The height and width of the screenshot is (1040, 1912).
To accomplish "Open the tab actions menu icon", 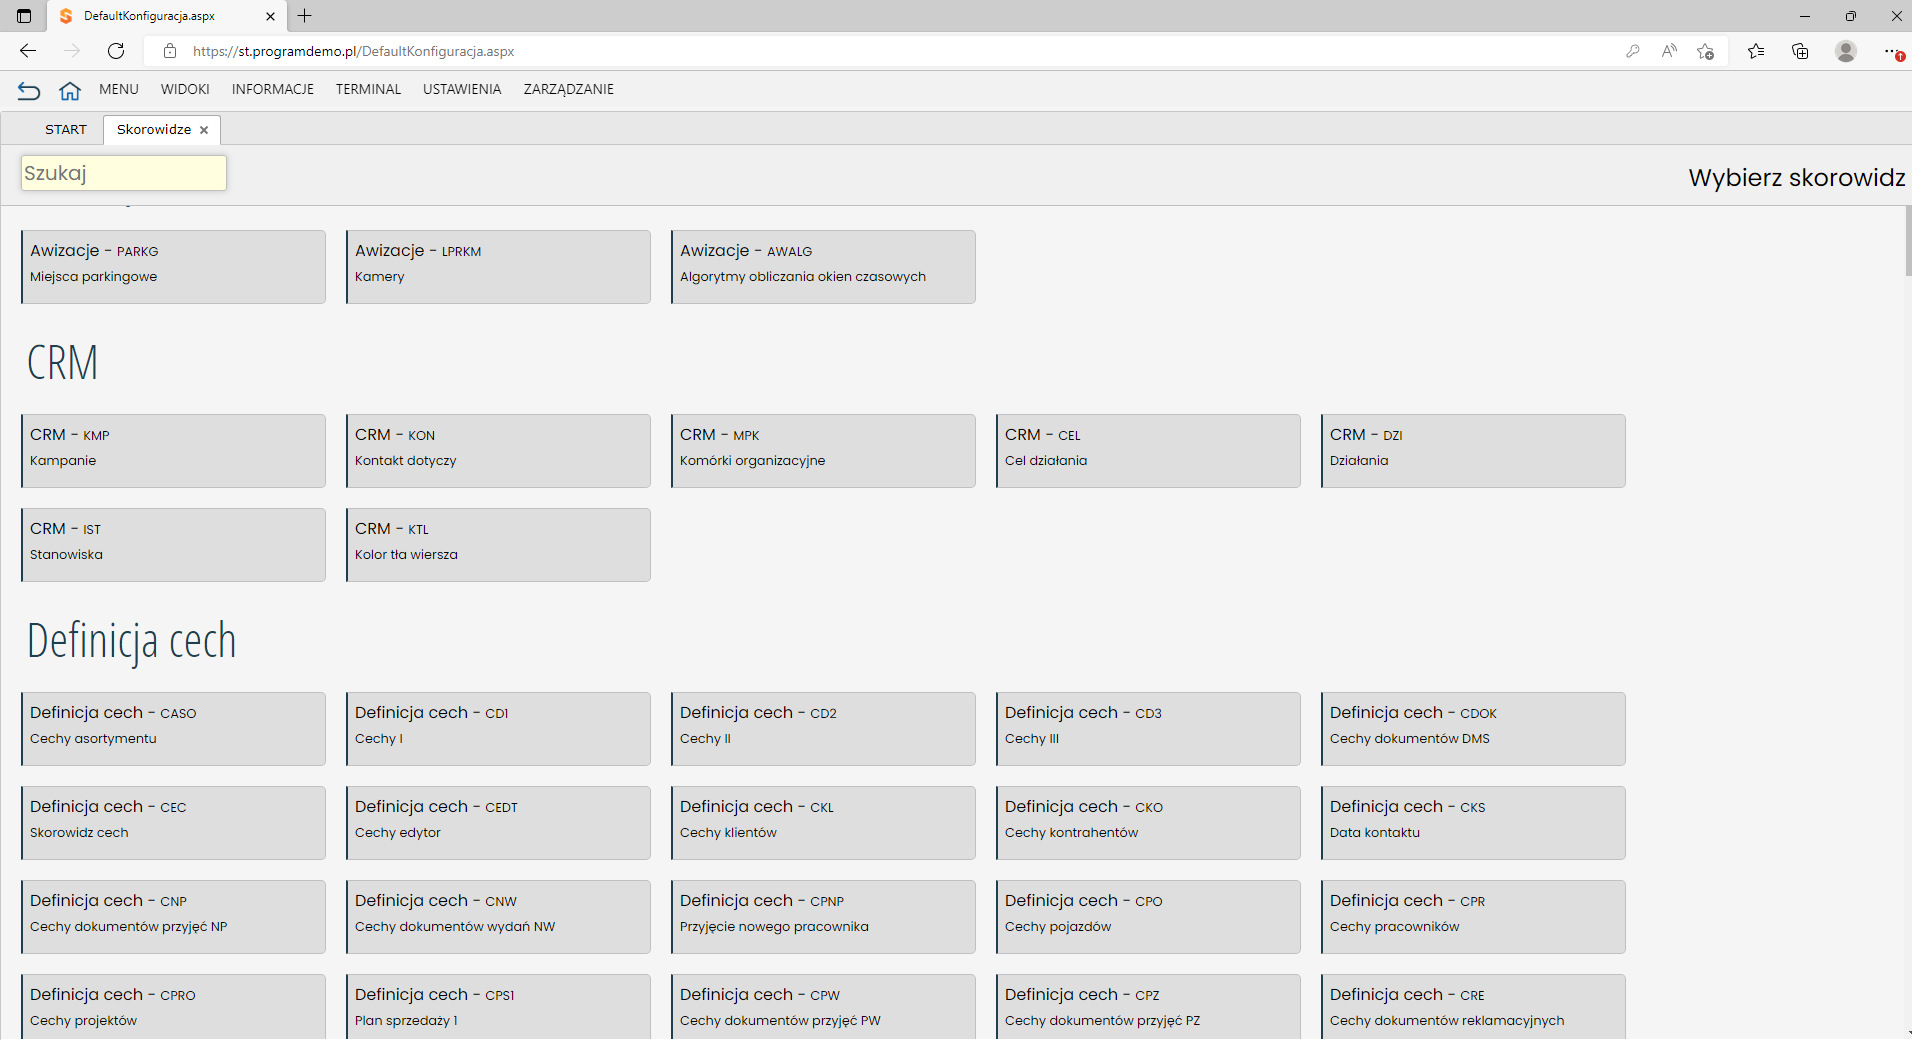I will point(24,16).
